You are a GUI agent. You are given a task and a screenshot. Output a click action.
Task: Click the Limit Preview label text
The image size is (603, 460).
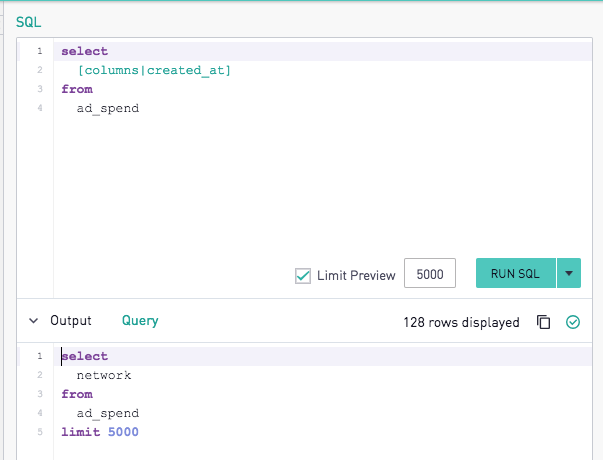[356, 275]
